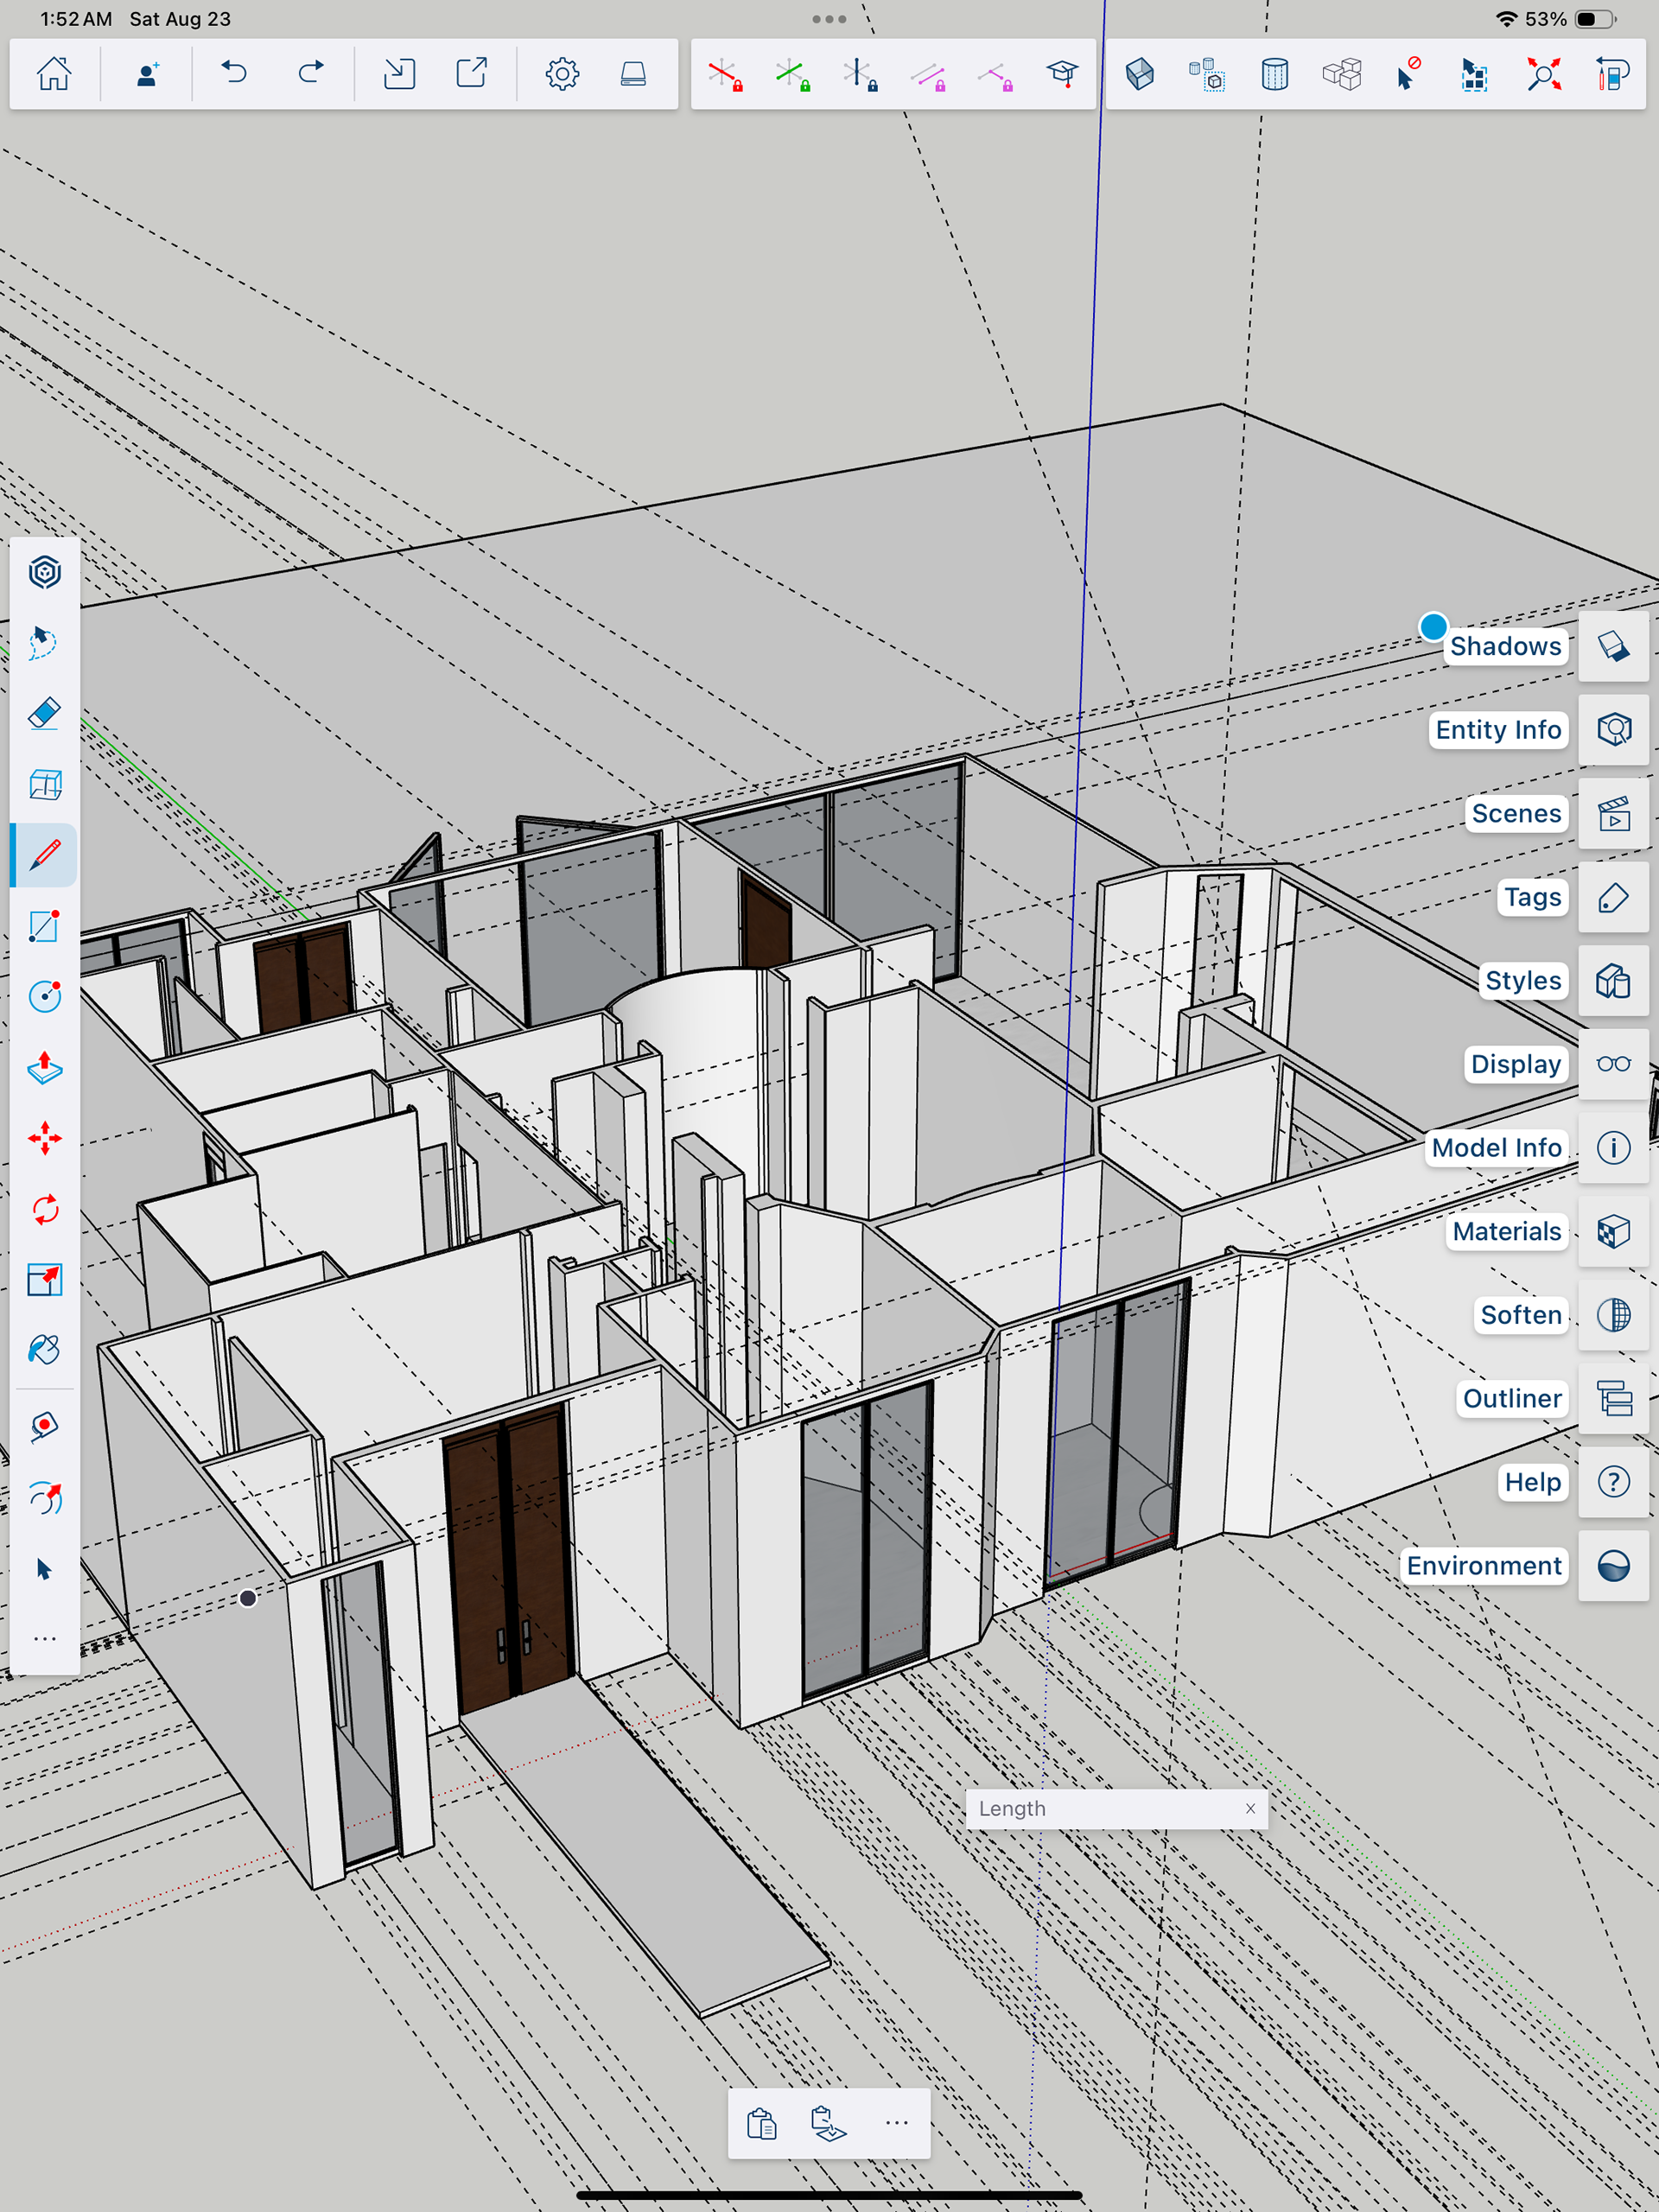Toggle the blue axis lock
Image resolution: width=1659 pixels, height=2212 pixels.
tap(859, 74)
